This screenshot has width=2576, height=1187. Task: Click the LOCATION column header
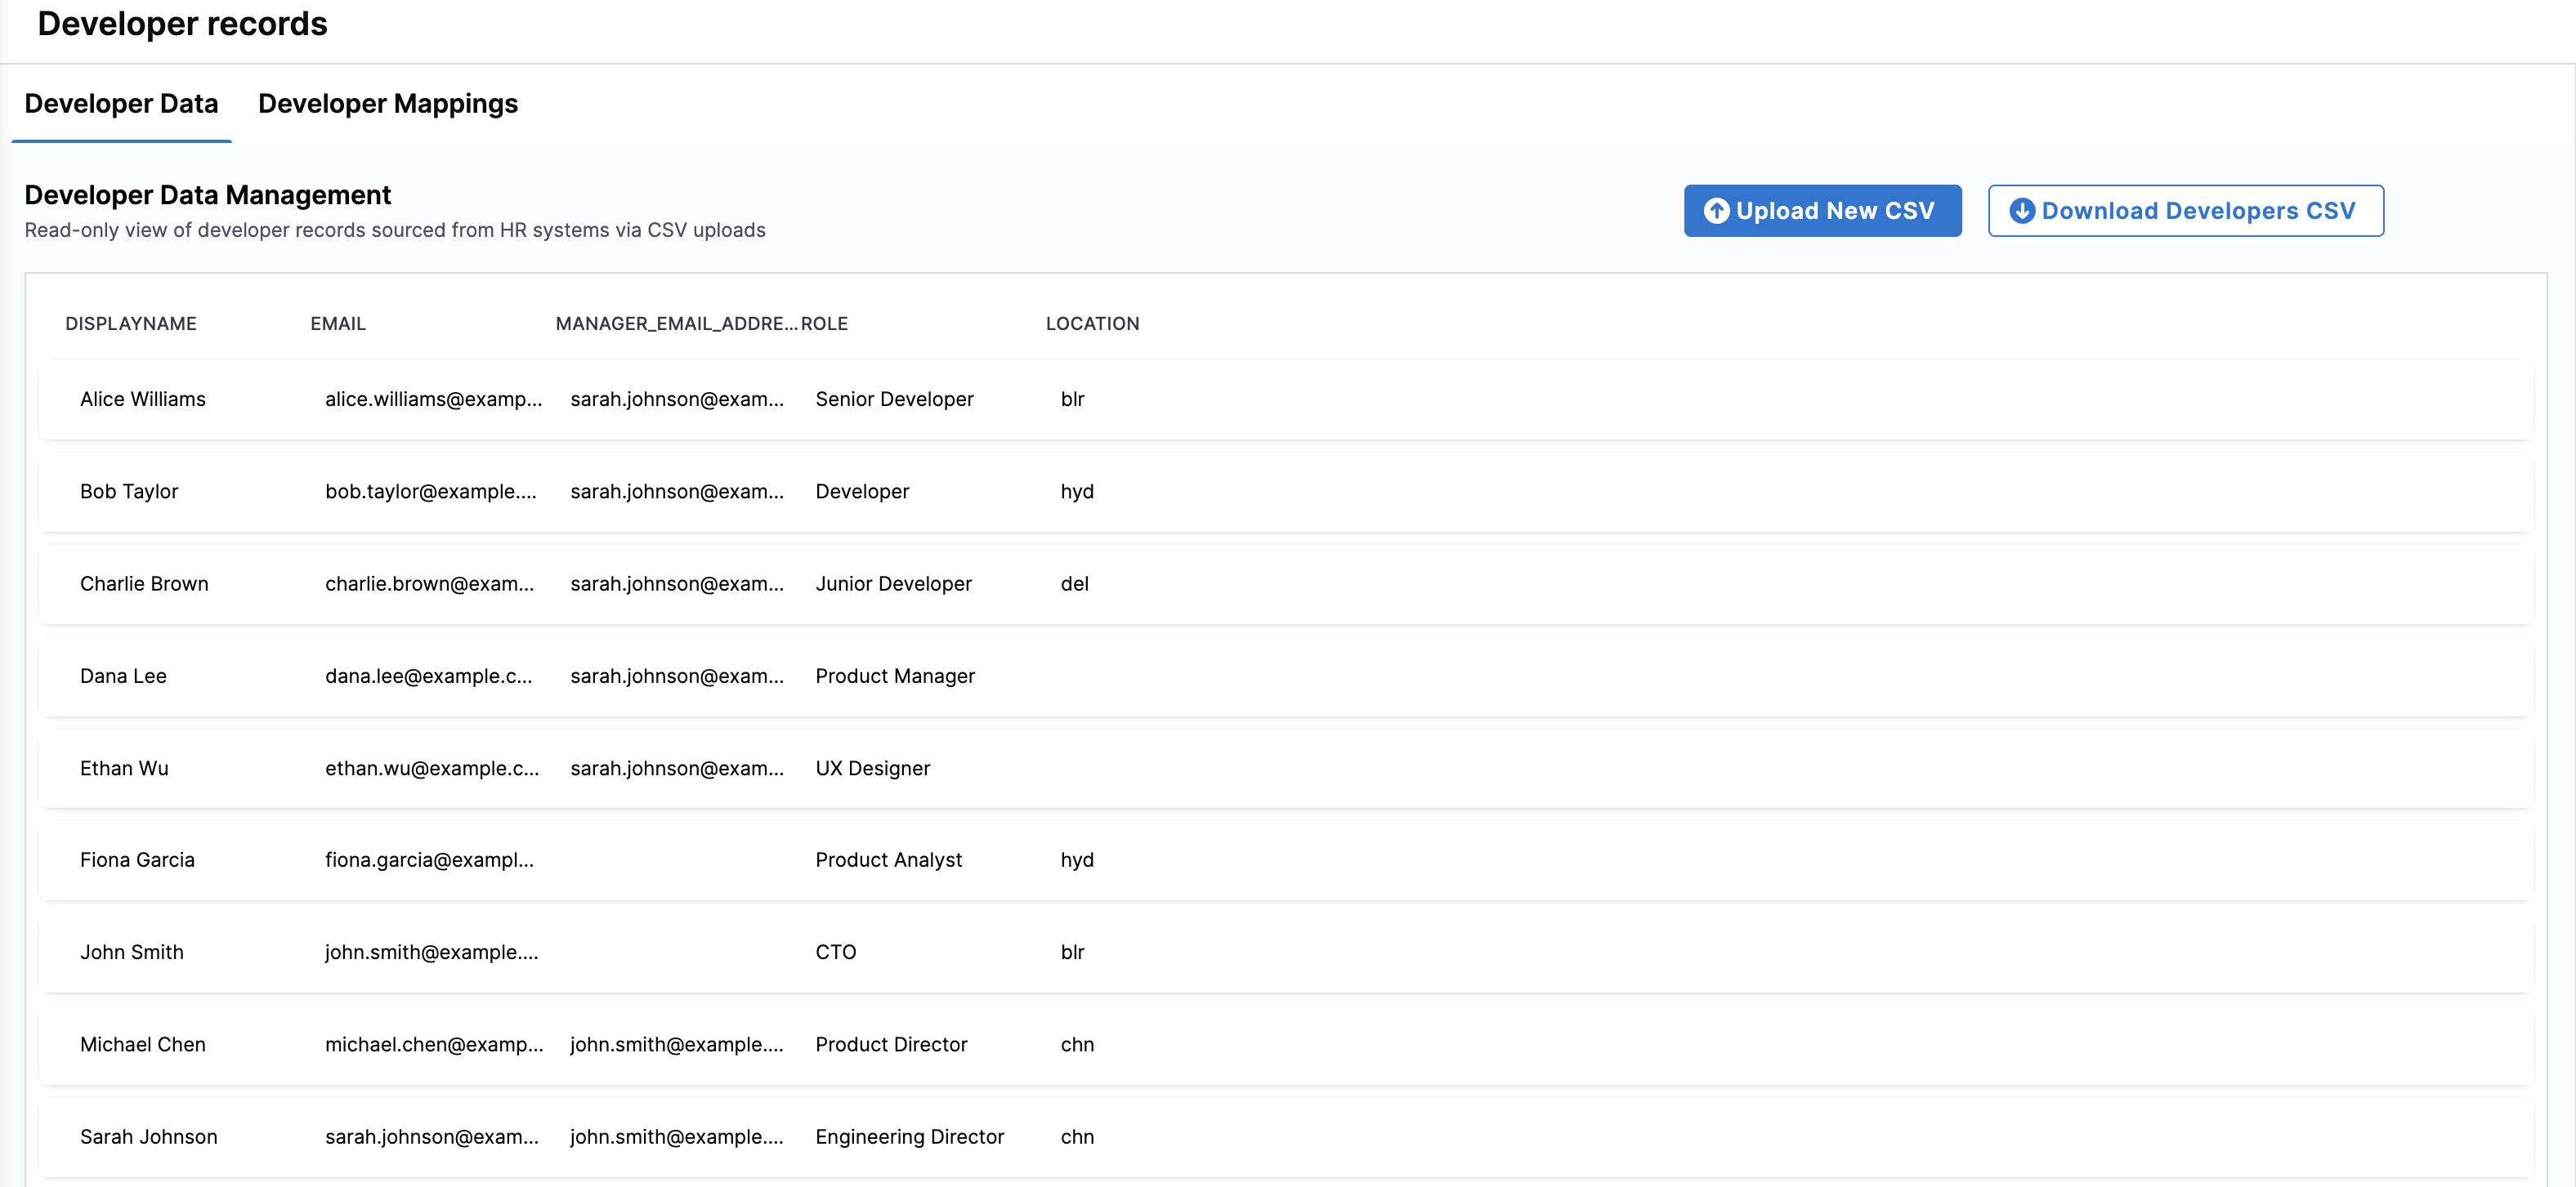pyautogui.click(x=1092, y=324)
